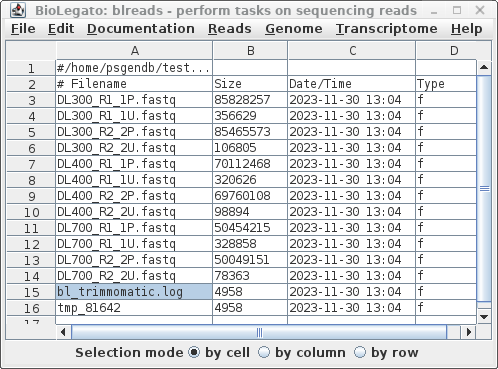Click the vertical scrollbar up arrow
The height and width of the screenshot is (369, 498).
484,68
